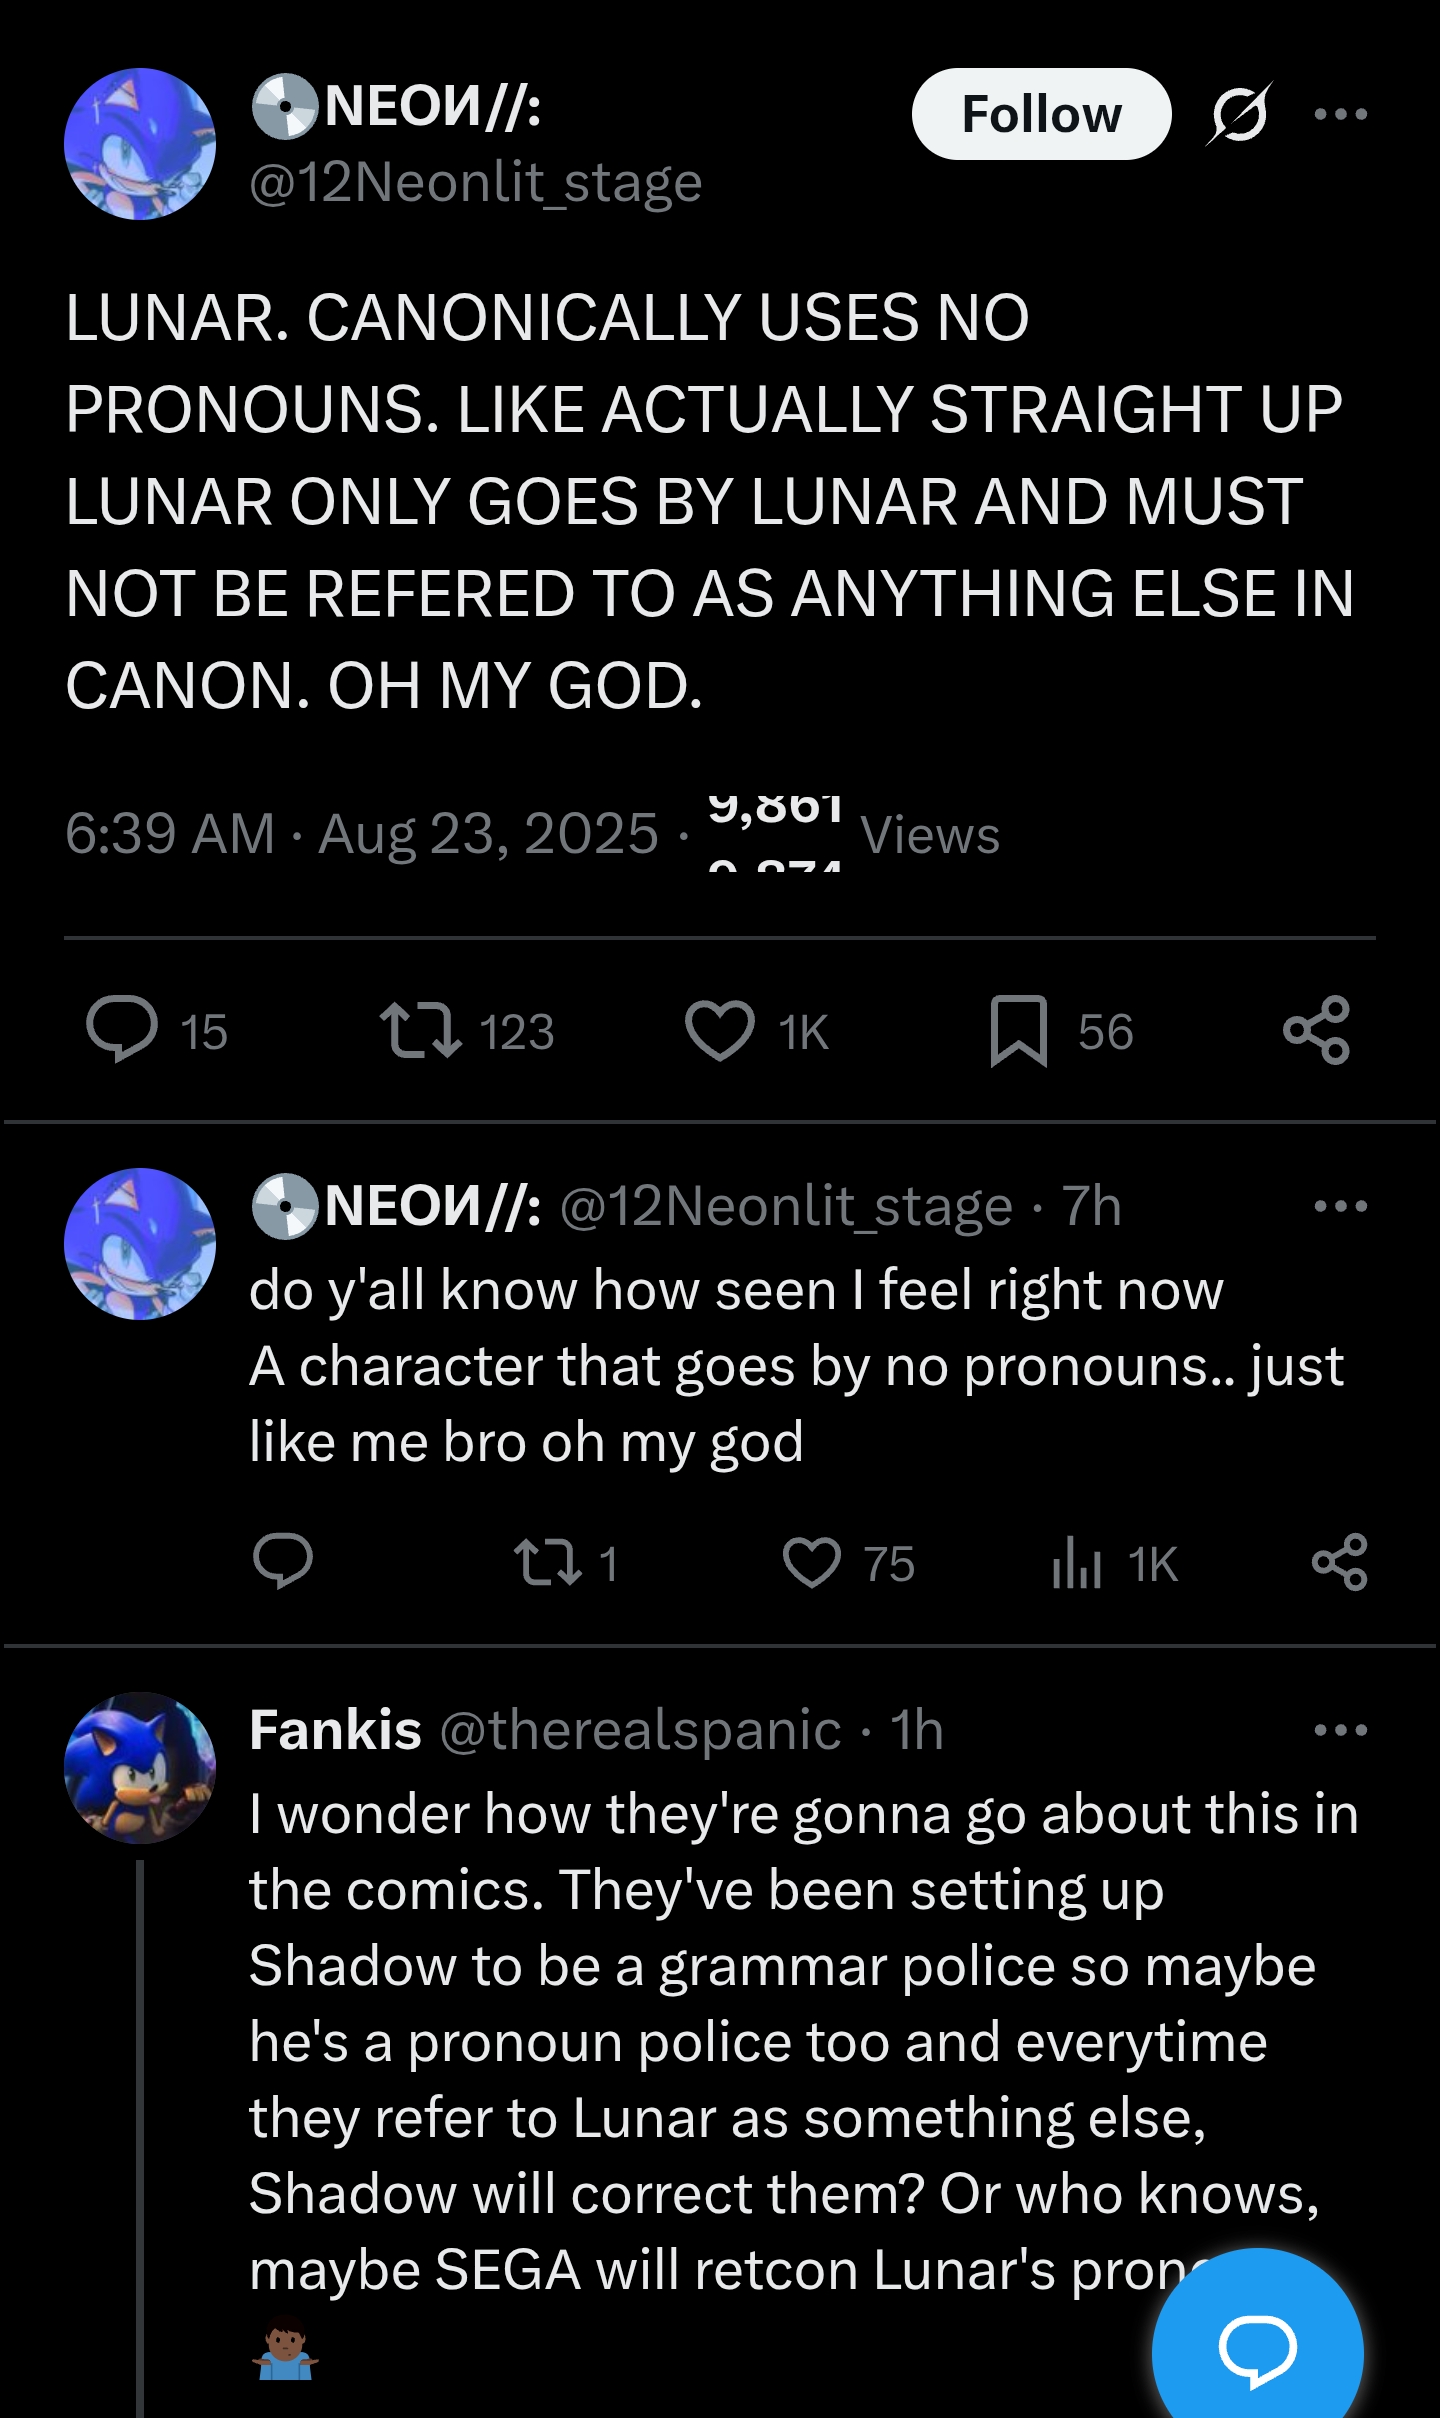Repost NEON's 7h reply
This screenshot has height=2418, width=1440.
[x=547, y=1563]
